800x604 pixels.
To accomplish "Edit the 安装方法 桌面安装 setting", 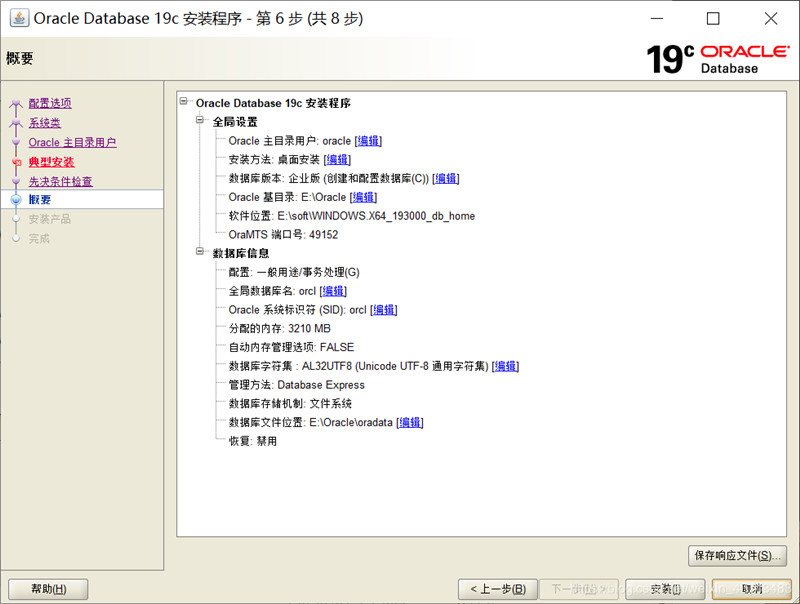I will click(337, 160).
